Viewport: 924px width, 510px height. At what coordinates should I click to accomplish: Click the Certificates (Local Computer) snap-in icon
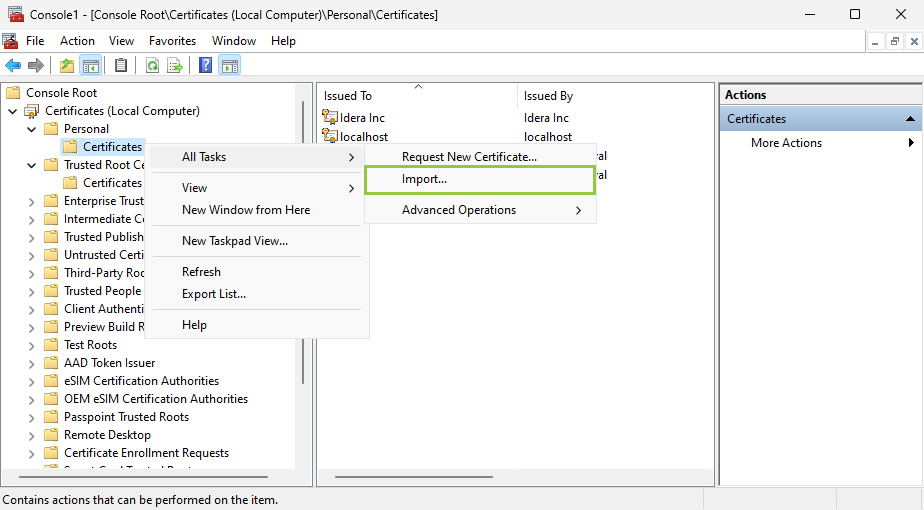coord(32,111)
